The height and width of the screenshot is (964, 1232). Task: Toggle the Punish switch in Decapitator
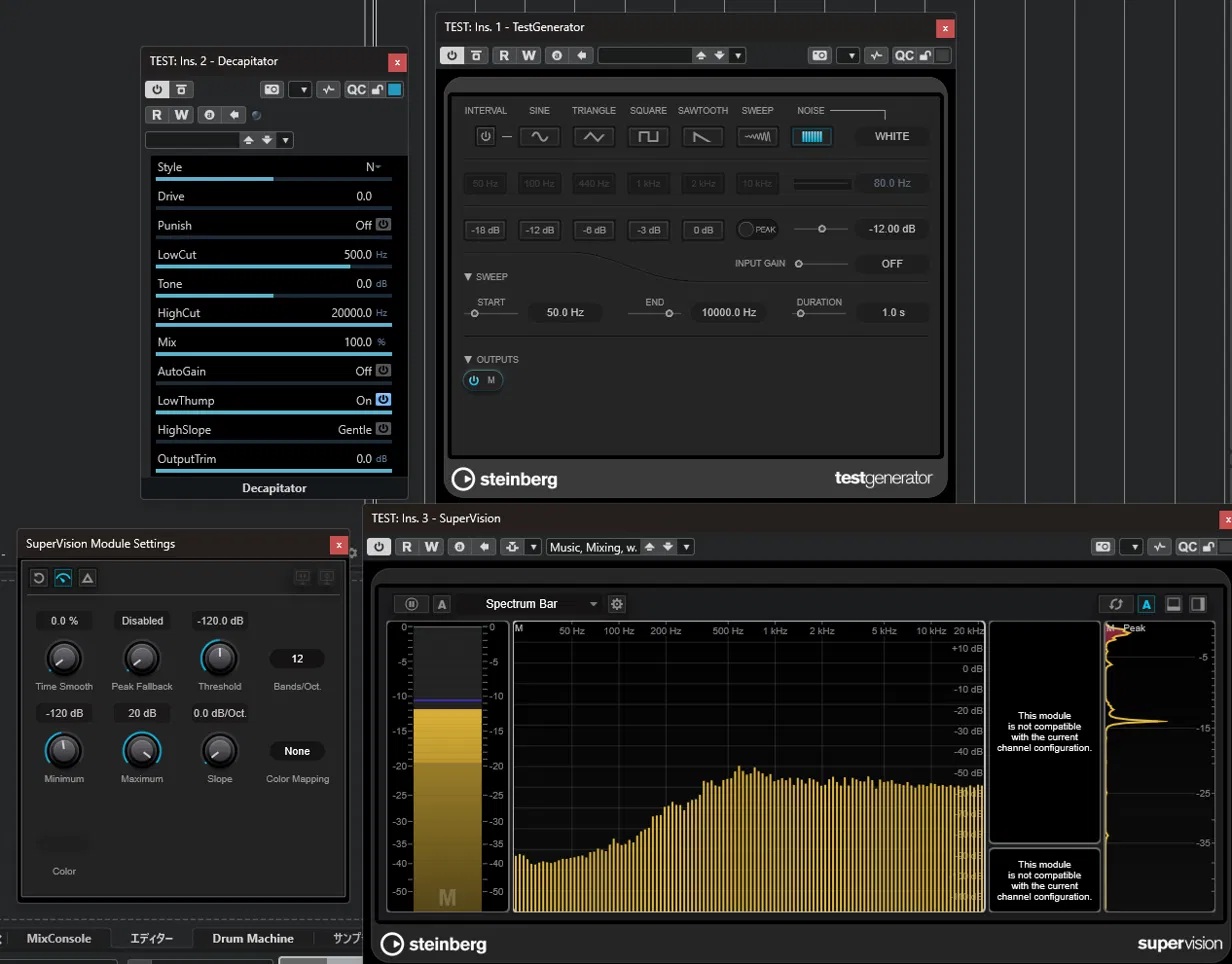coord(383,225)
